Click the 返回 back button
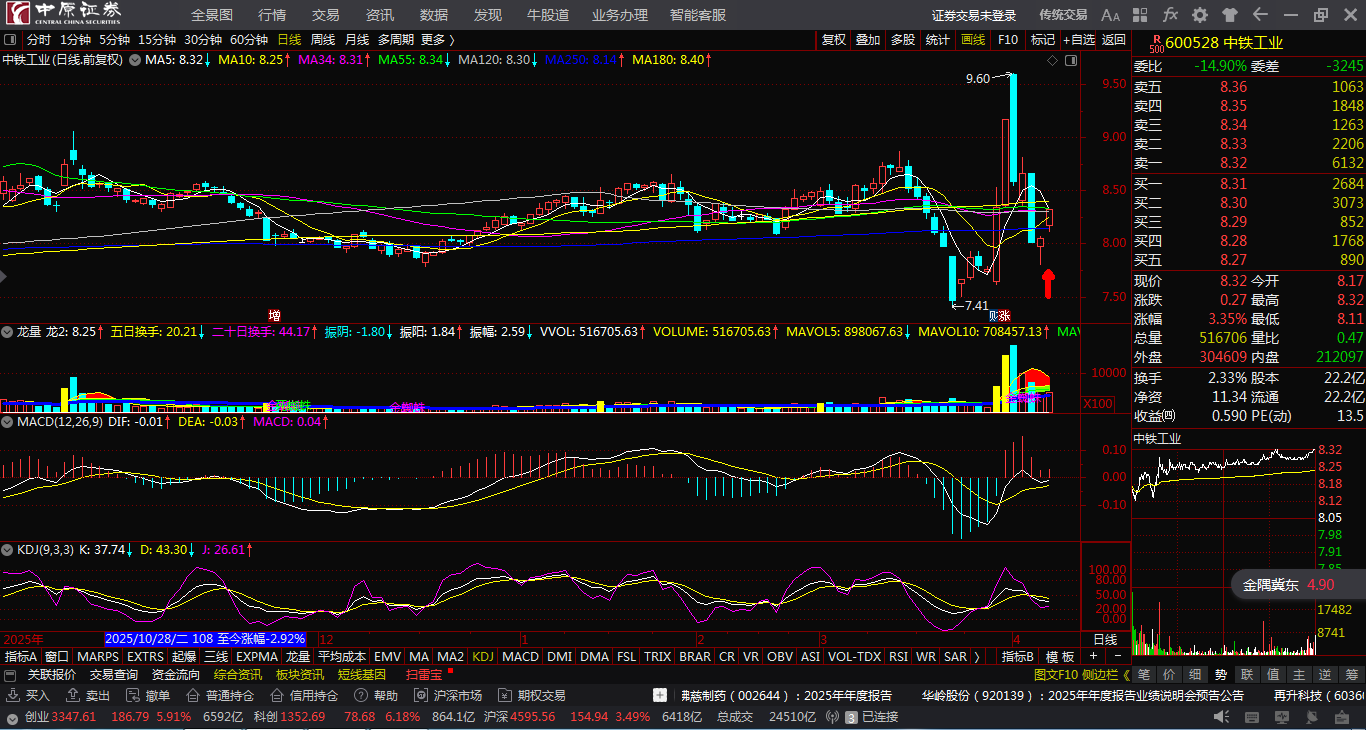Image resolution: width=1366 pixels, height=730 pixels. point(1114,40)
